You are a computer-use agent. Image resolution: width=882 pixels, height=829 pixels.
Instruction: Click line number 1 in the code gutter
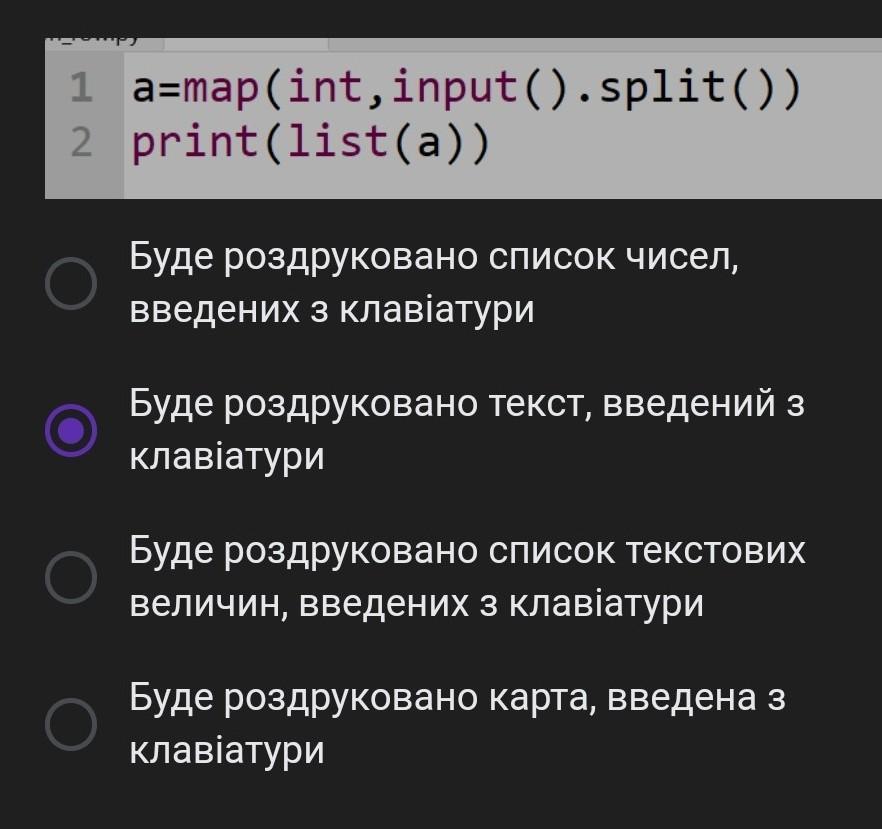click(81, 88)
